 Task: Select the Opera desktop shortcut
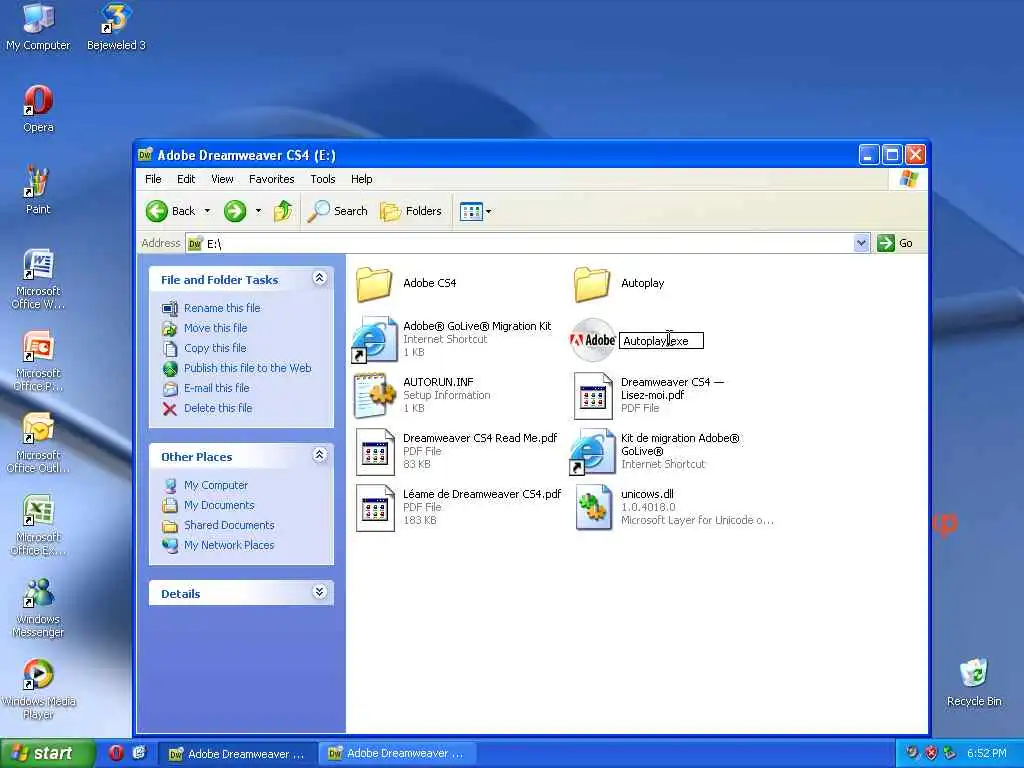click(38, 108)
